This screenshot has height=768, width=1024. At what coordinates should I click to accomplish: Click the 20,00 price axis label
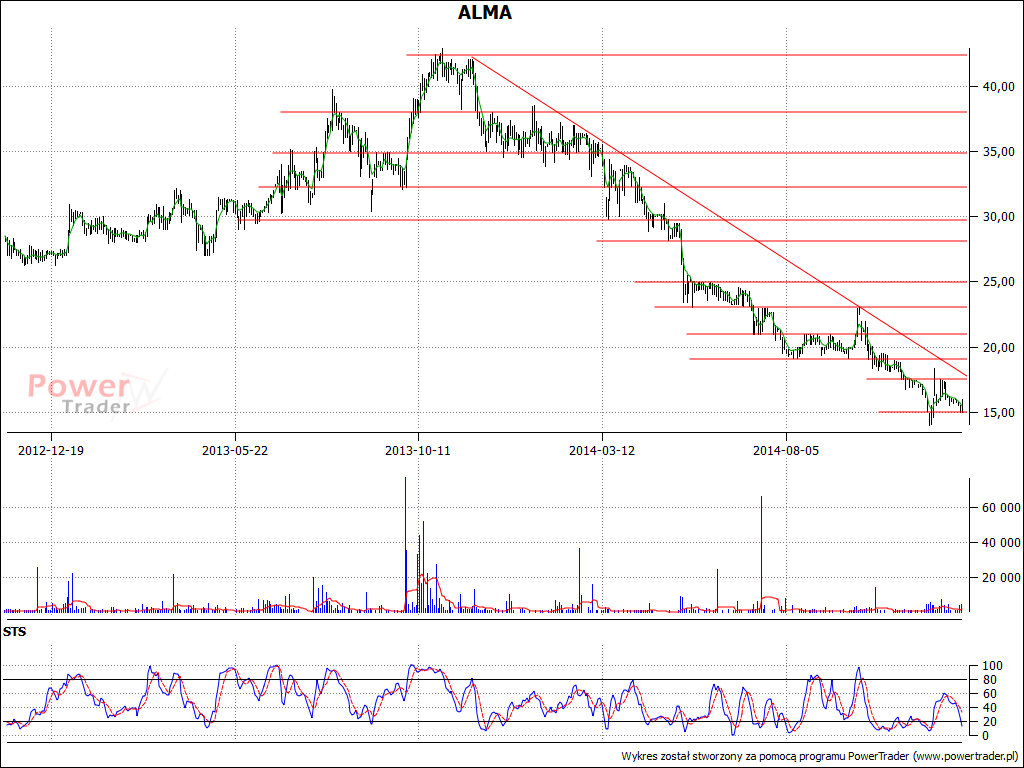(999, 347)
